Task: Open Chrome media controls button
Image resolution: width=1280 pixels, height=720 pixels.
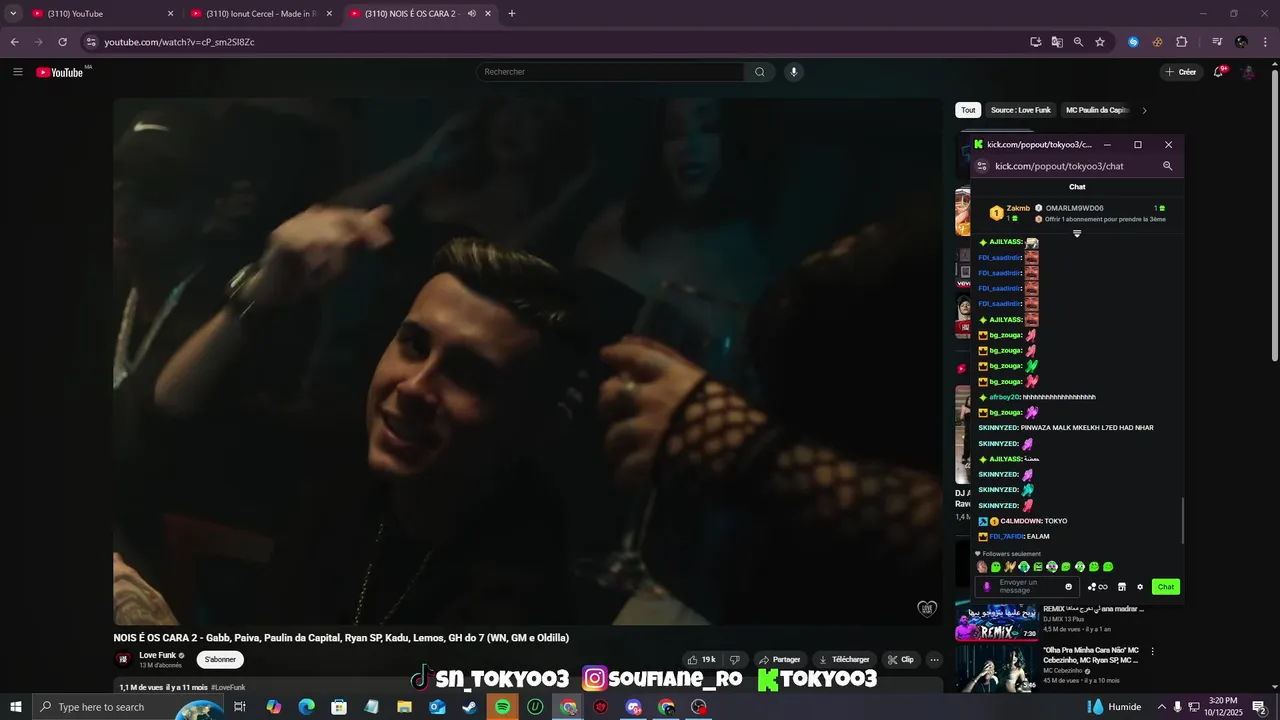Action: [x=1217, y=42]
